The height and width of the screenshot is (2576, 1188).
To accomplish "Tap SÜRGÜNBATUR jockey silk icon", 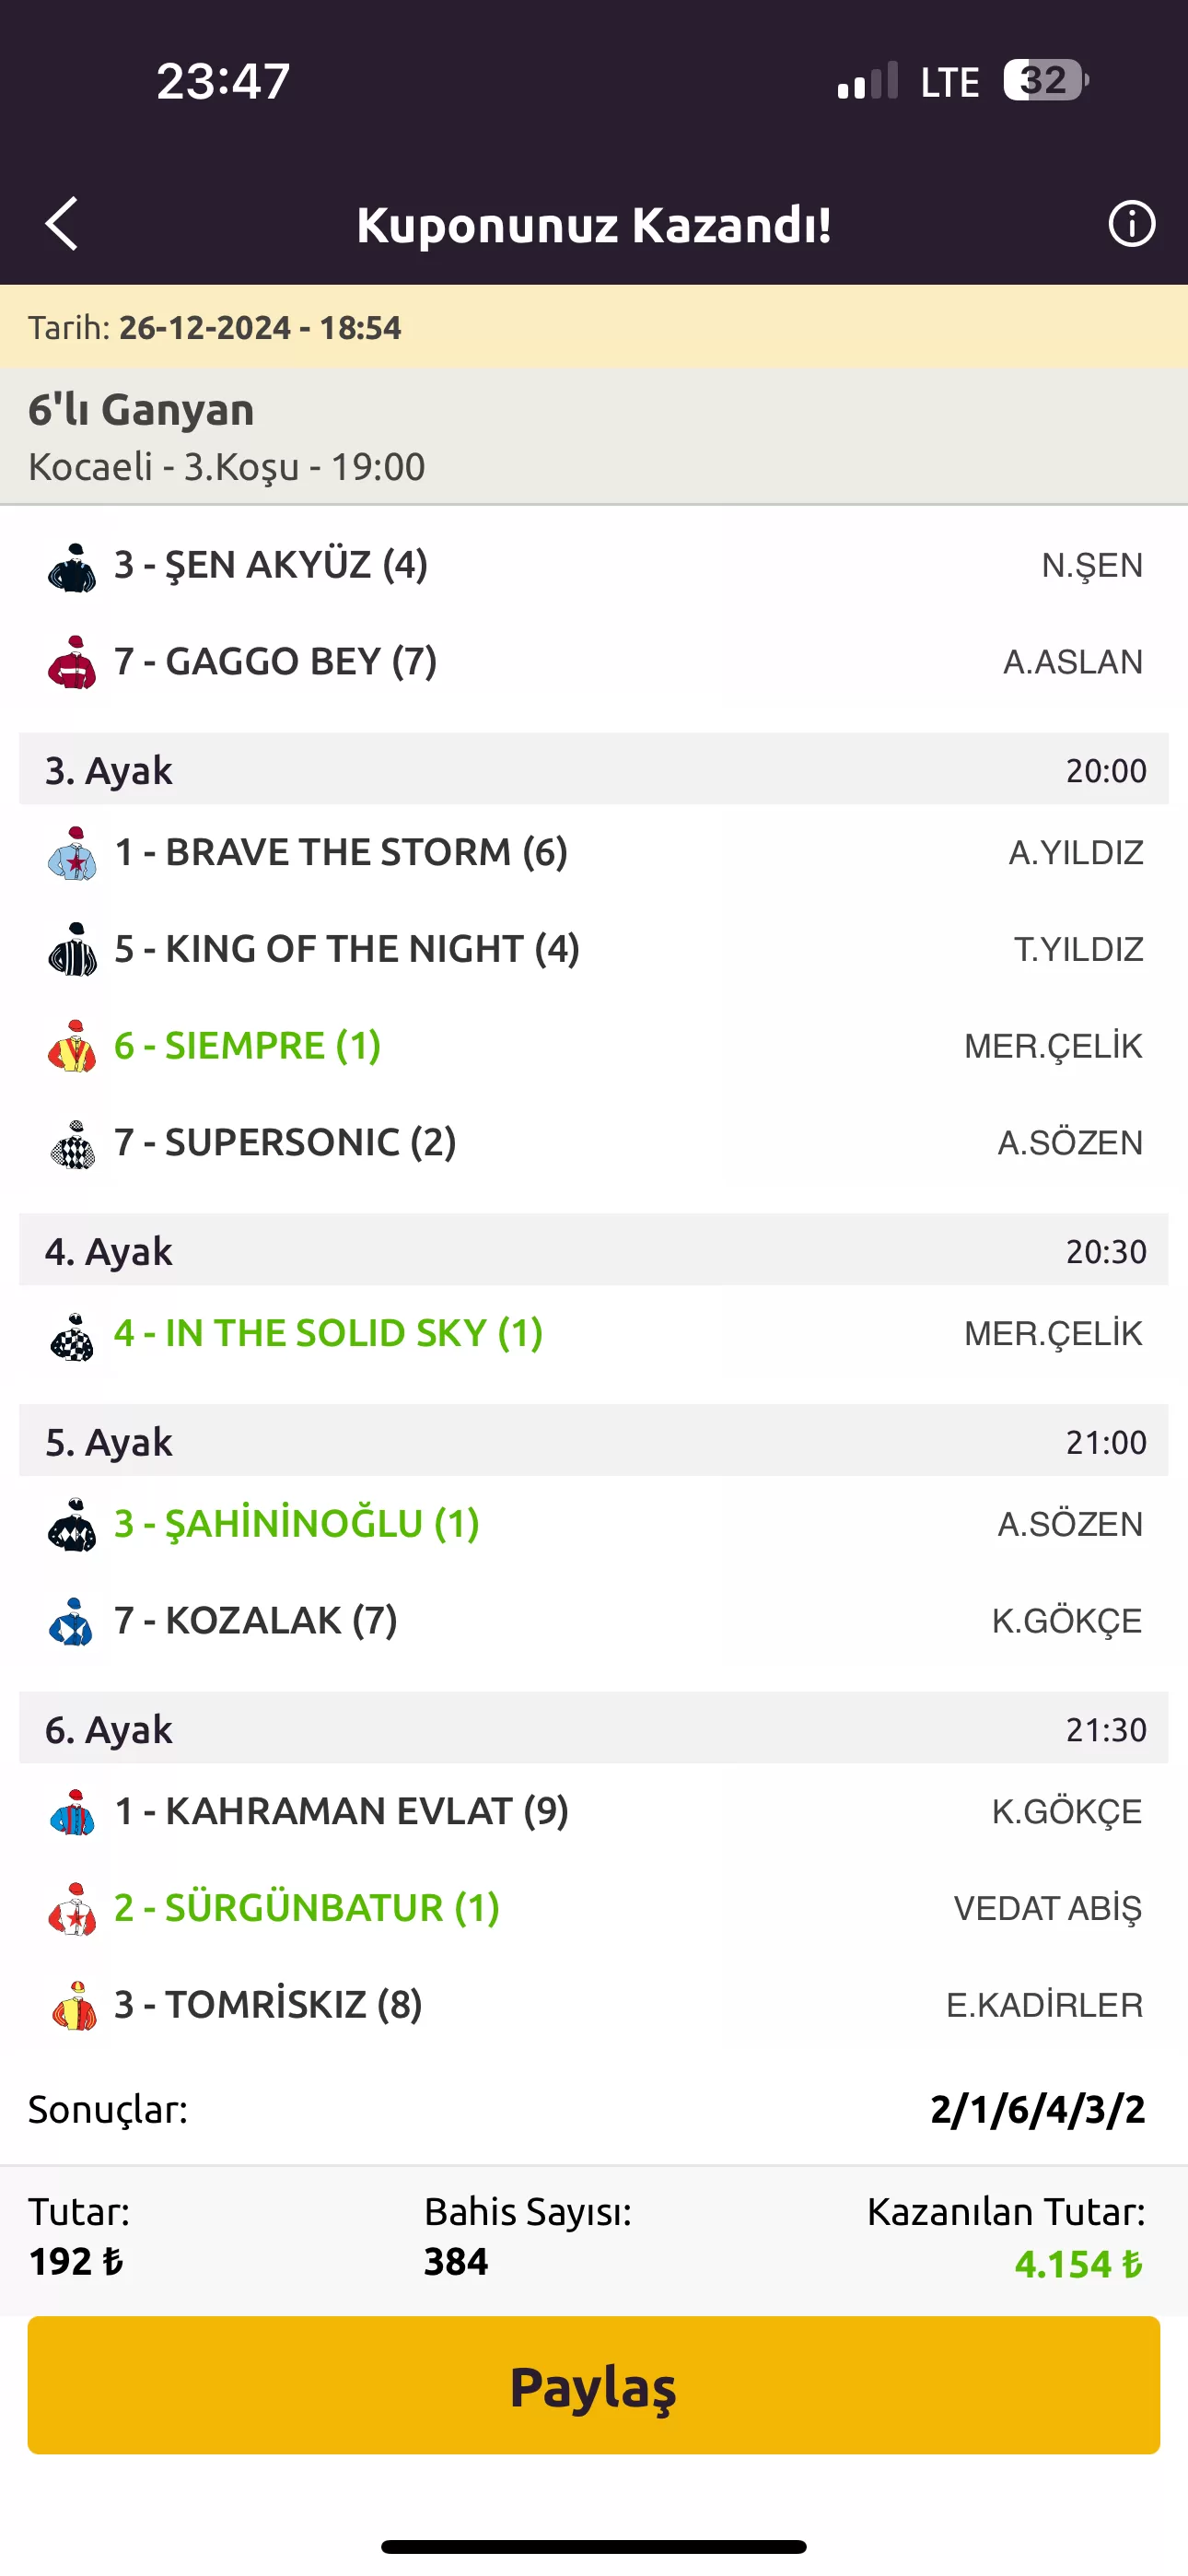I will [72, 1909].
